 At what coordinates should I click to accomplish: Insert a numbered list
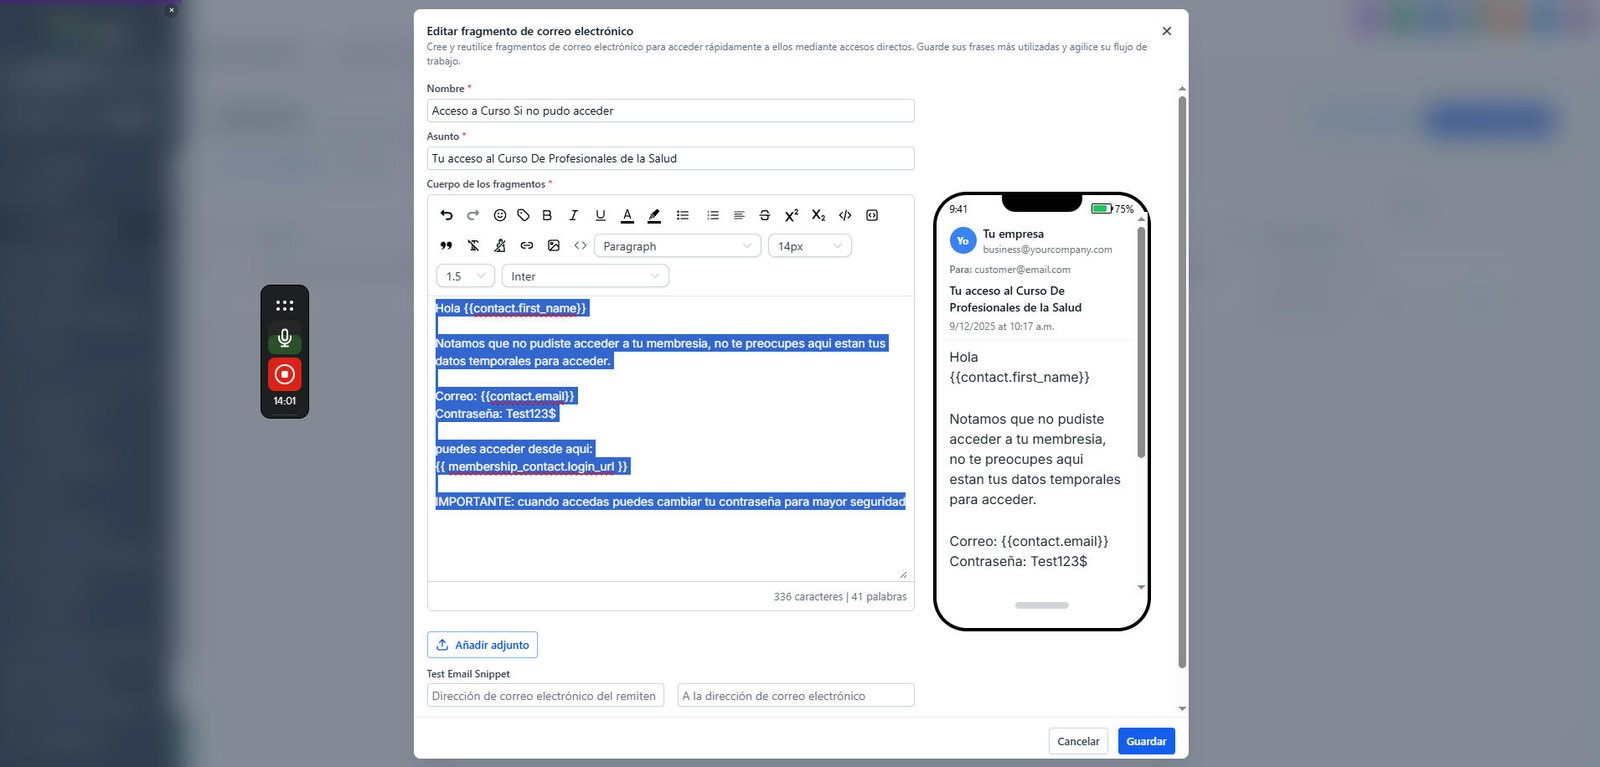pyautogui.click(x=713, y=215)
